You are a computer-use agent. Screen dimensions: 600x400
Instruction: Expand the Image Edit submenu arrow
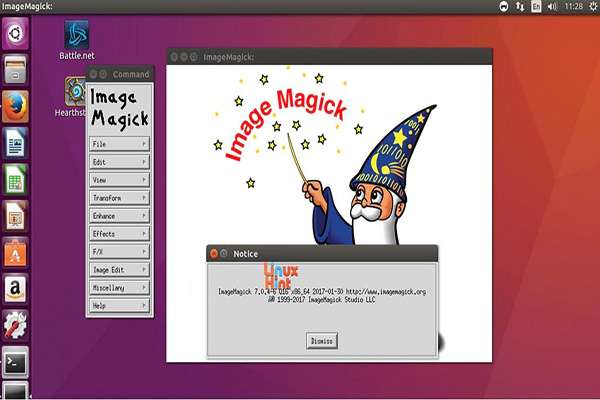point(144,269)
